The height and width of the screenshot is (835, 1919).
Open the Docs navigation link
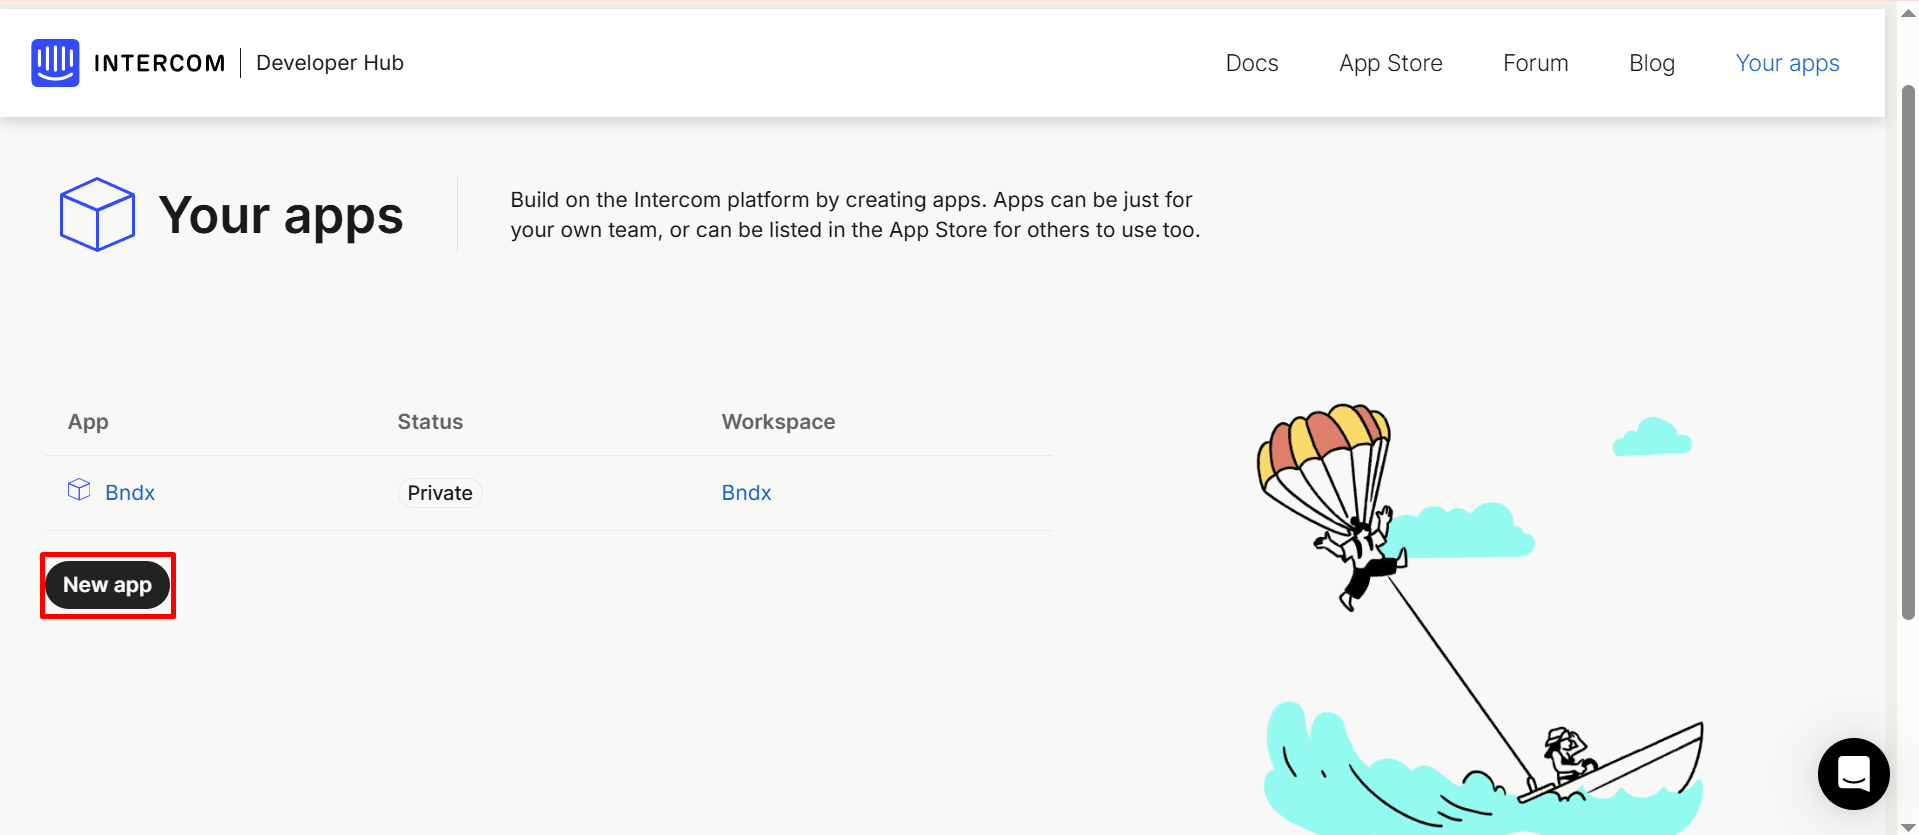point(1252,63)
